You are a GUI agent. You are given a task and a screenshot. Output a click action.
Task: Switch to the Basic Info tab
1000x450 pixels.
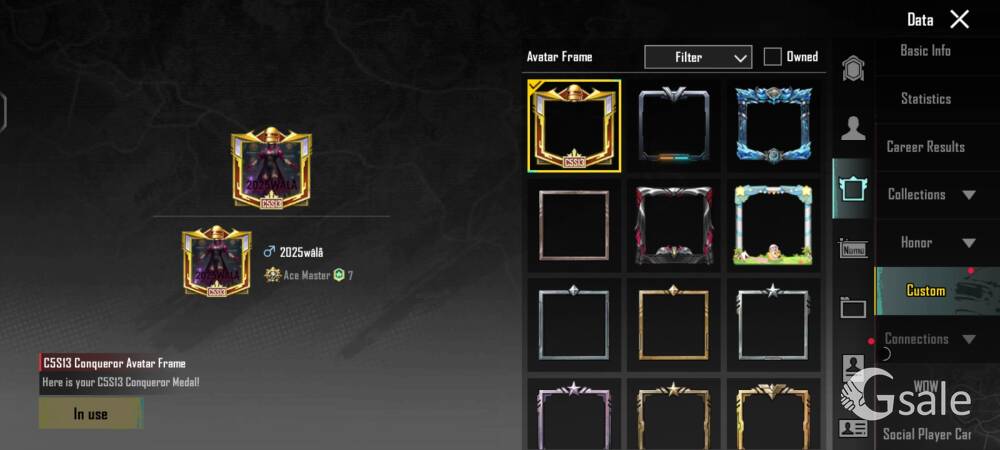click(925, 51)
